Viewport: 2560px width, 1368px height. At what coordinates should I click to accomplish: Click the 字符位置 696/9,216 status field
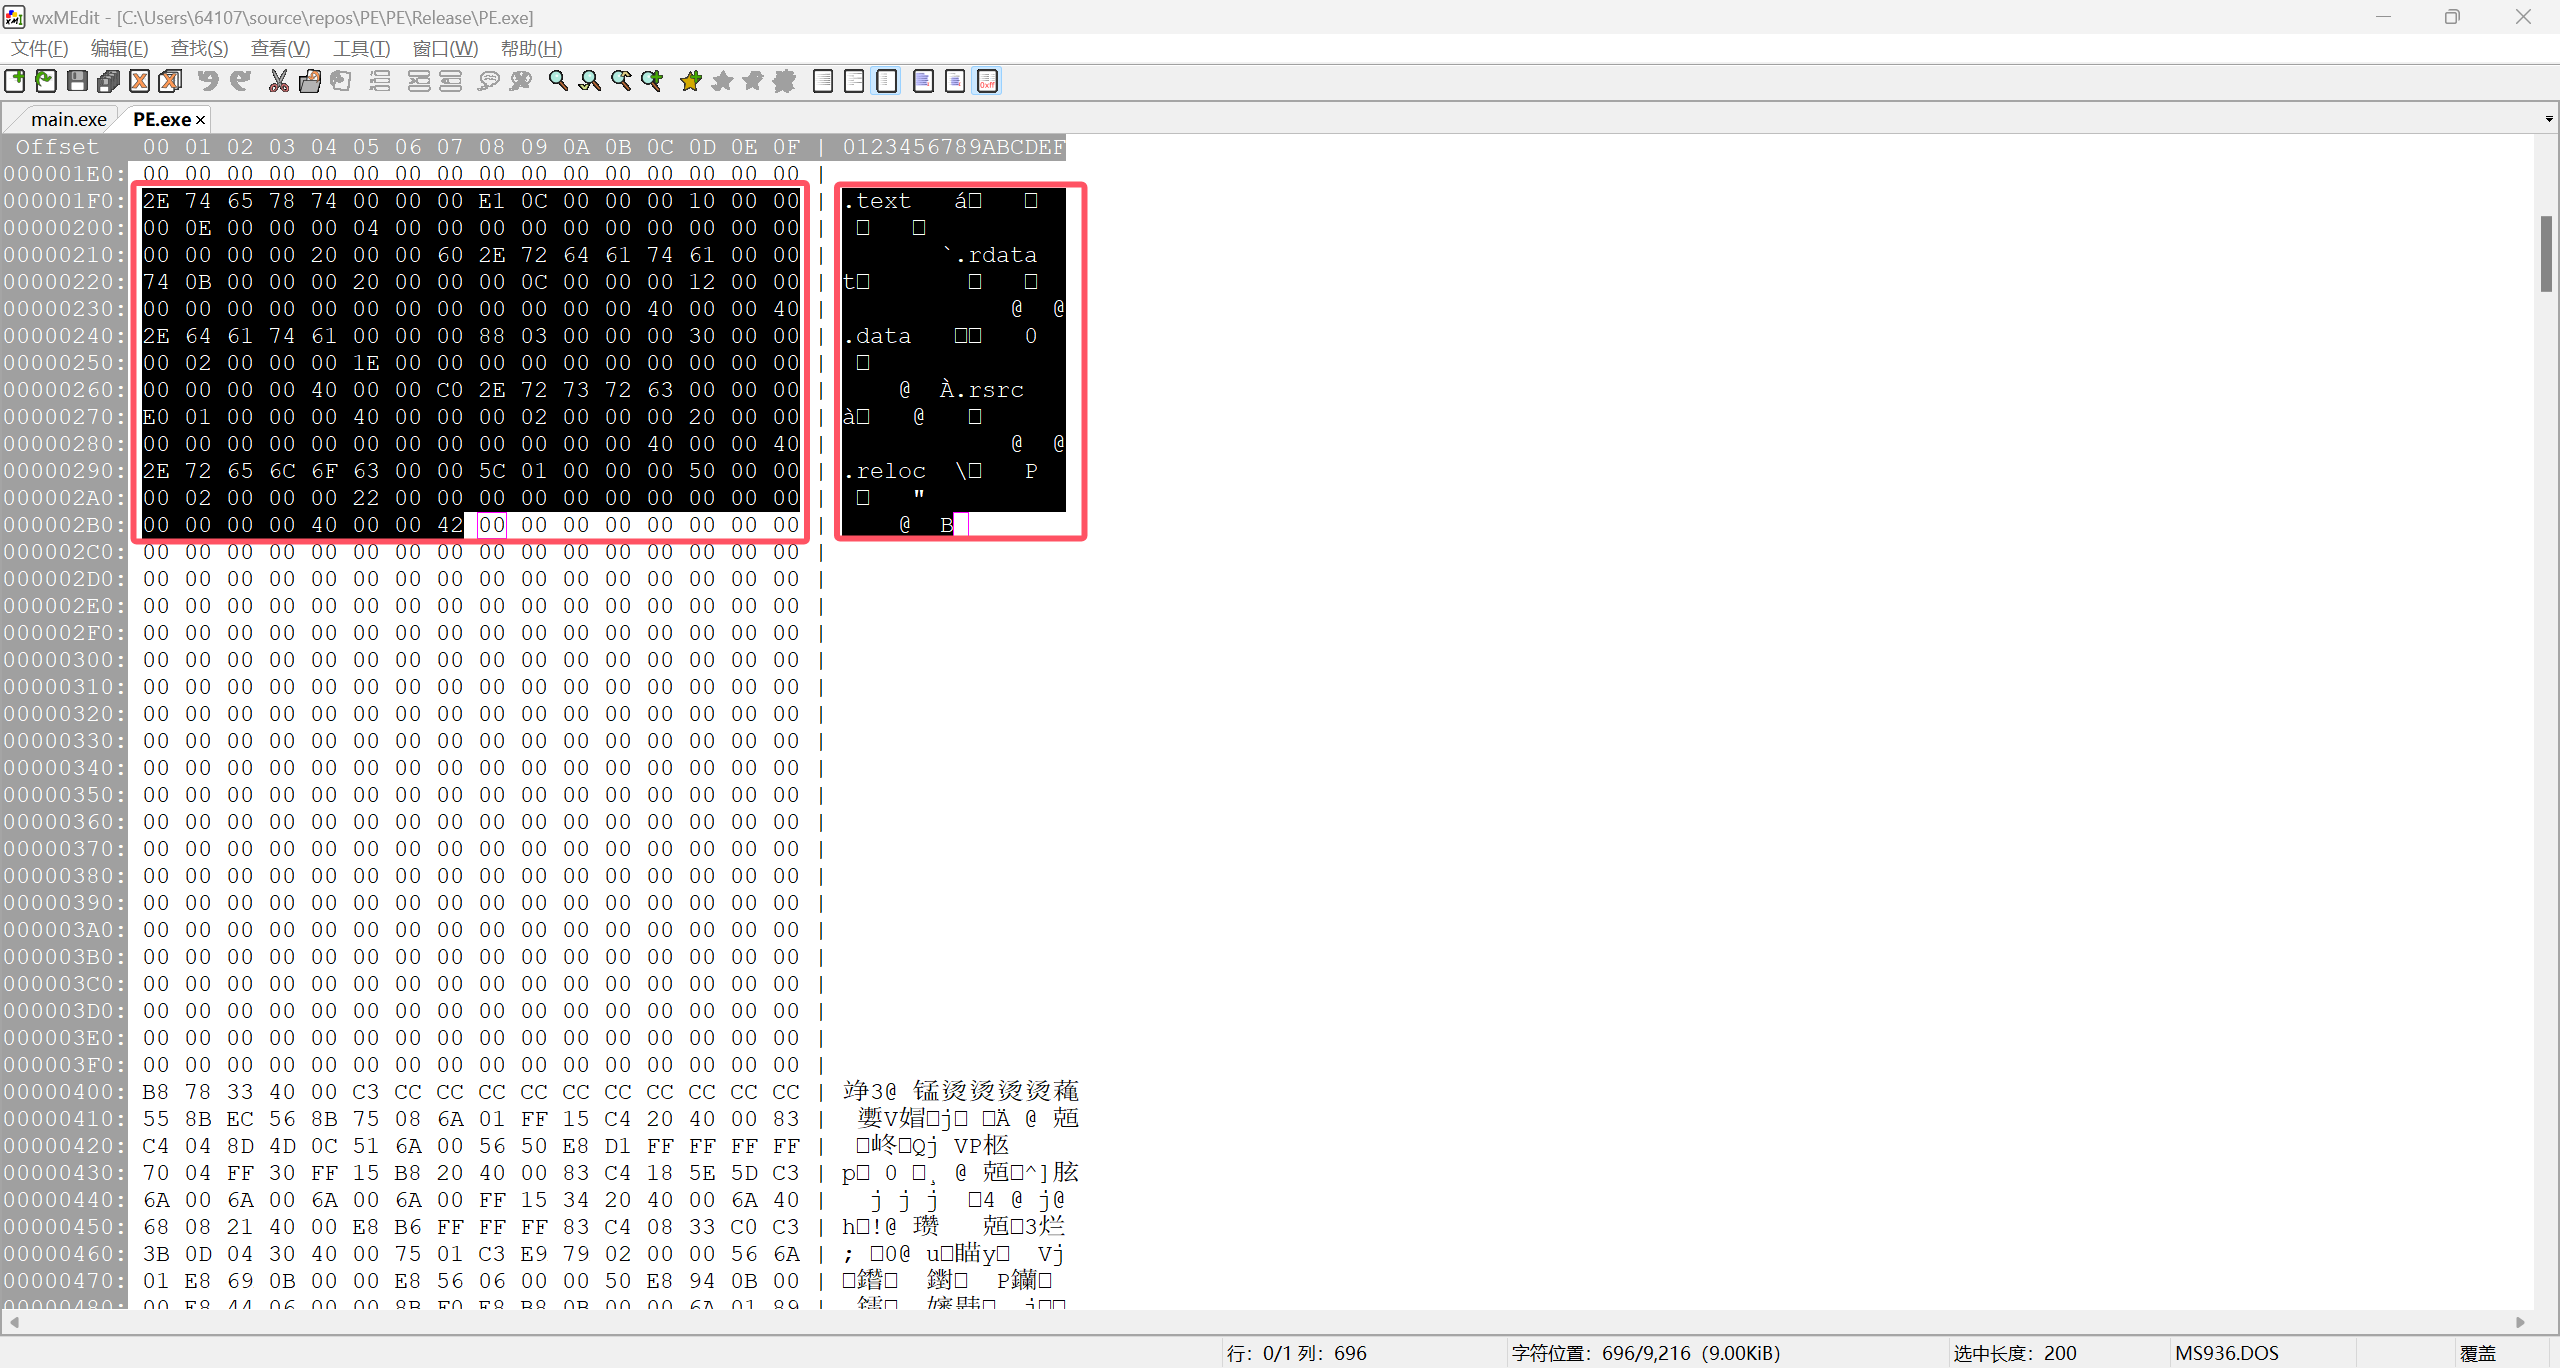click(x=1646, y=1353)
